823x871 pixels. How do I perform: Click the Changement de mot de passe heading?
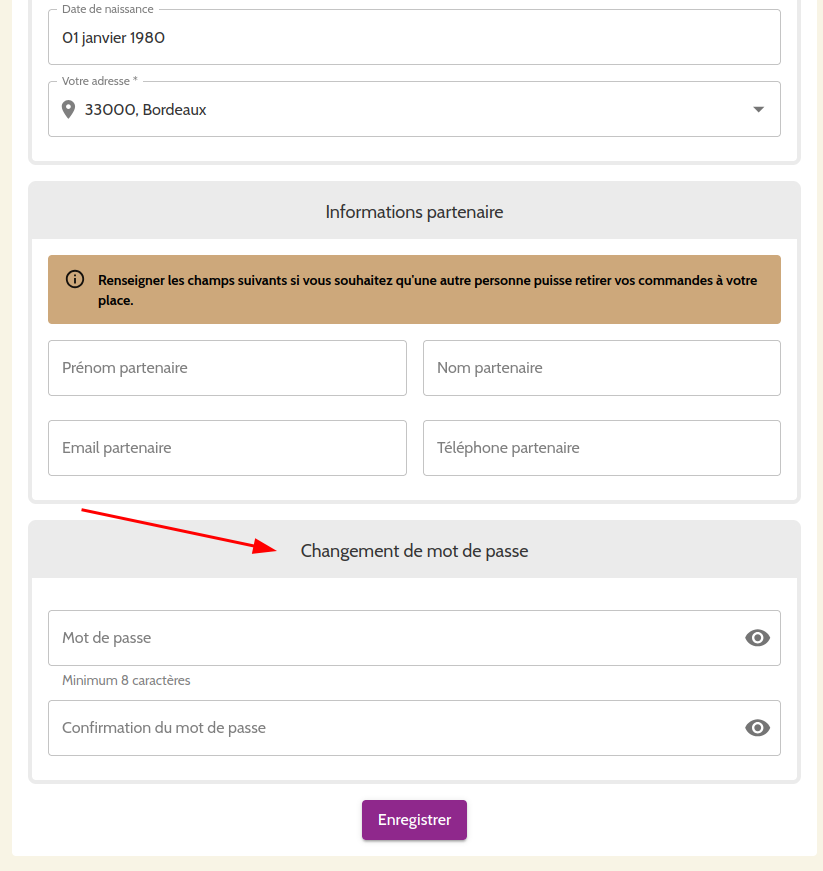414,551
